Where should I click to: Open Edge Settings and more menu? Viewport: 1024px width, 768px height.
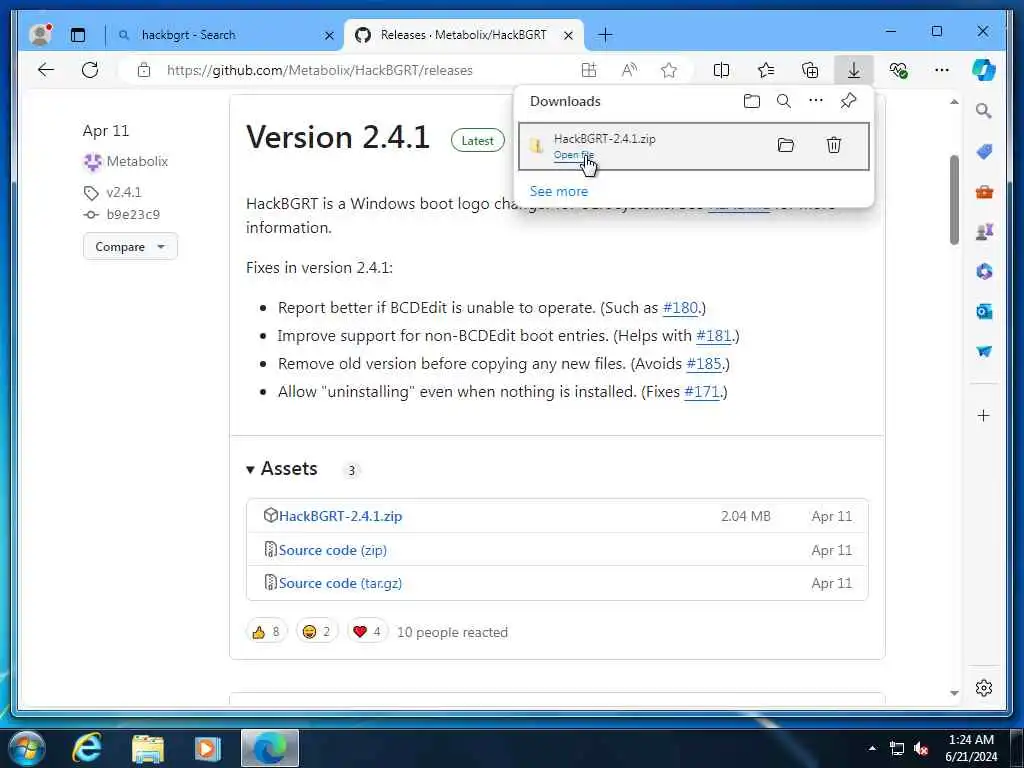point(942,70)
